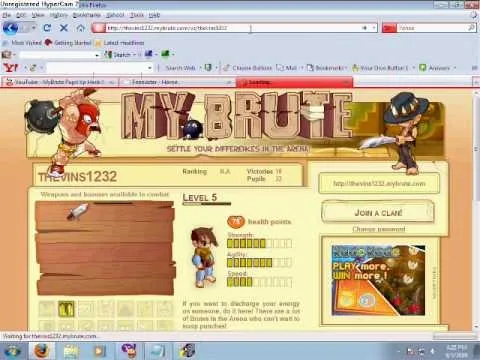The width and height of the screenshot is (480, 360).
Task: Open the file explorer taskbar icon
Action: point(71,351)
